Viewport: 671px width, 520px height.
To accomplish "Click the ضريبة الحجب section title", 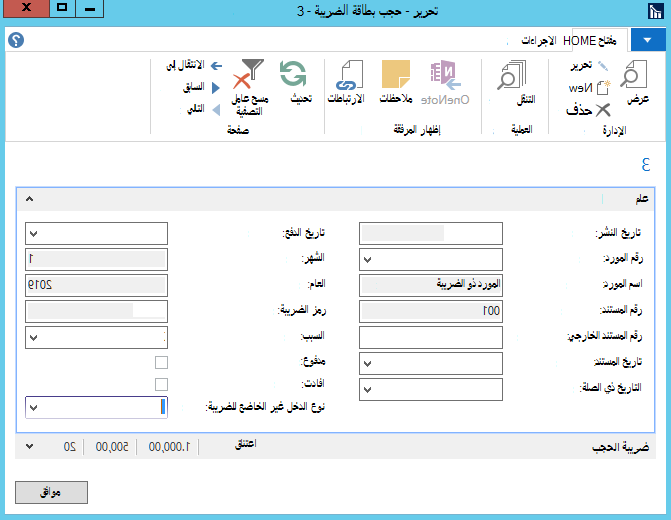I will coord(621,447).
